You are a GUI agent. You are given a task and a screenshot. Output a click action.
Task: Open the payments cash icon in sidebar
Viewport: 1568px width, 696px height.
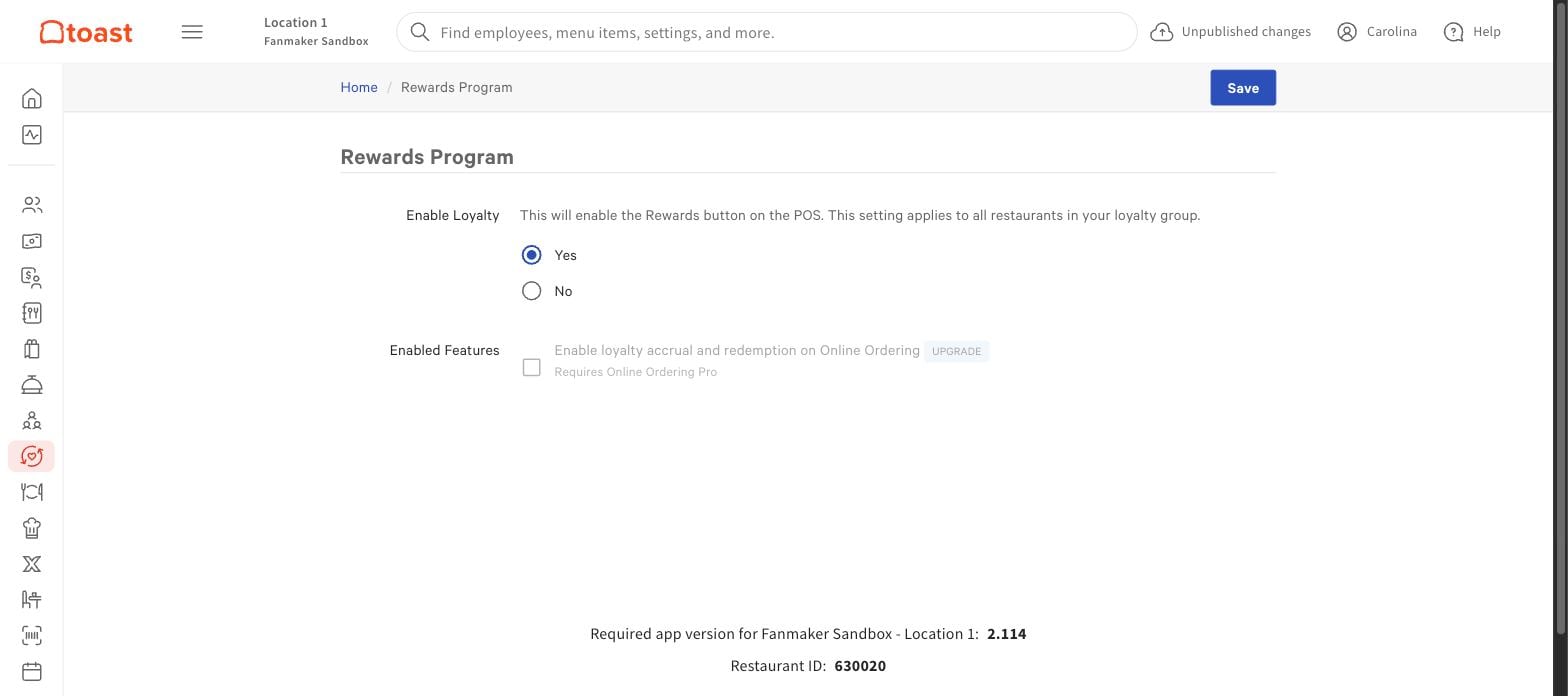point(32,241)
